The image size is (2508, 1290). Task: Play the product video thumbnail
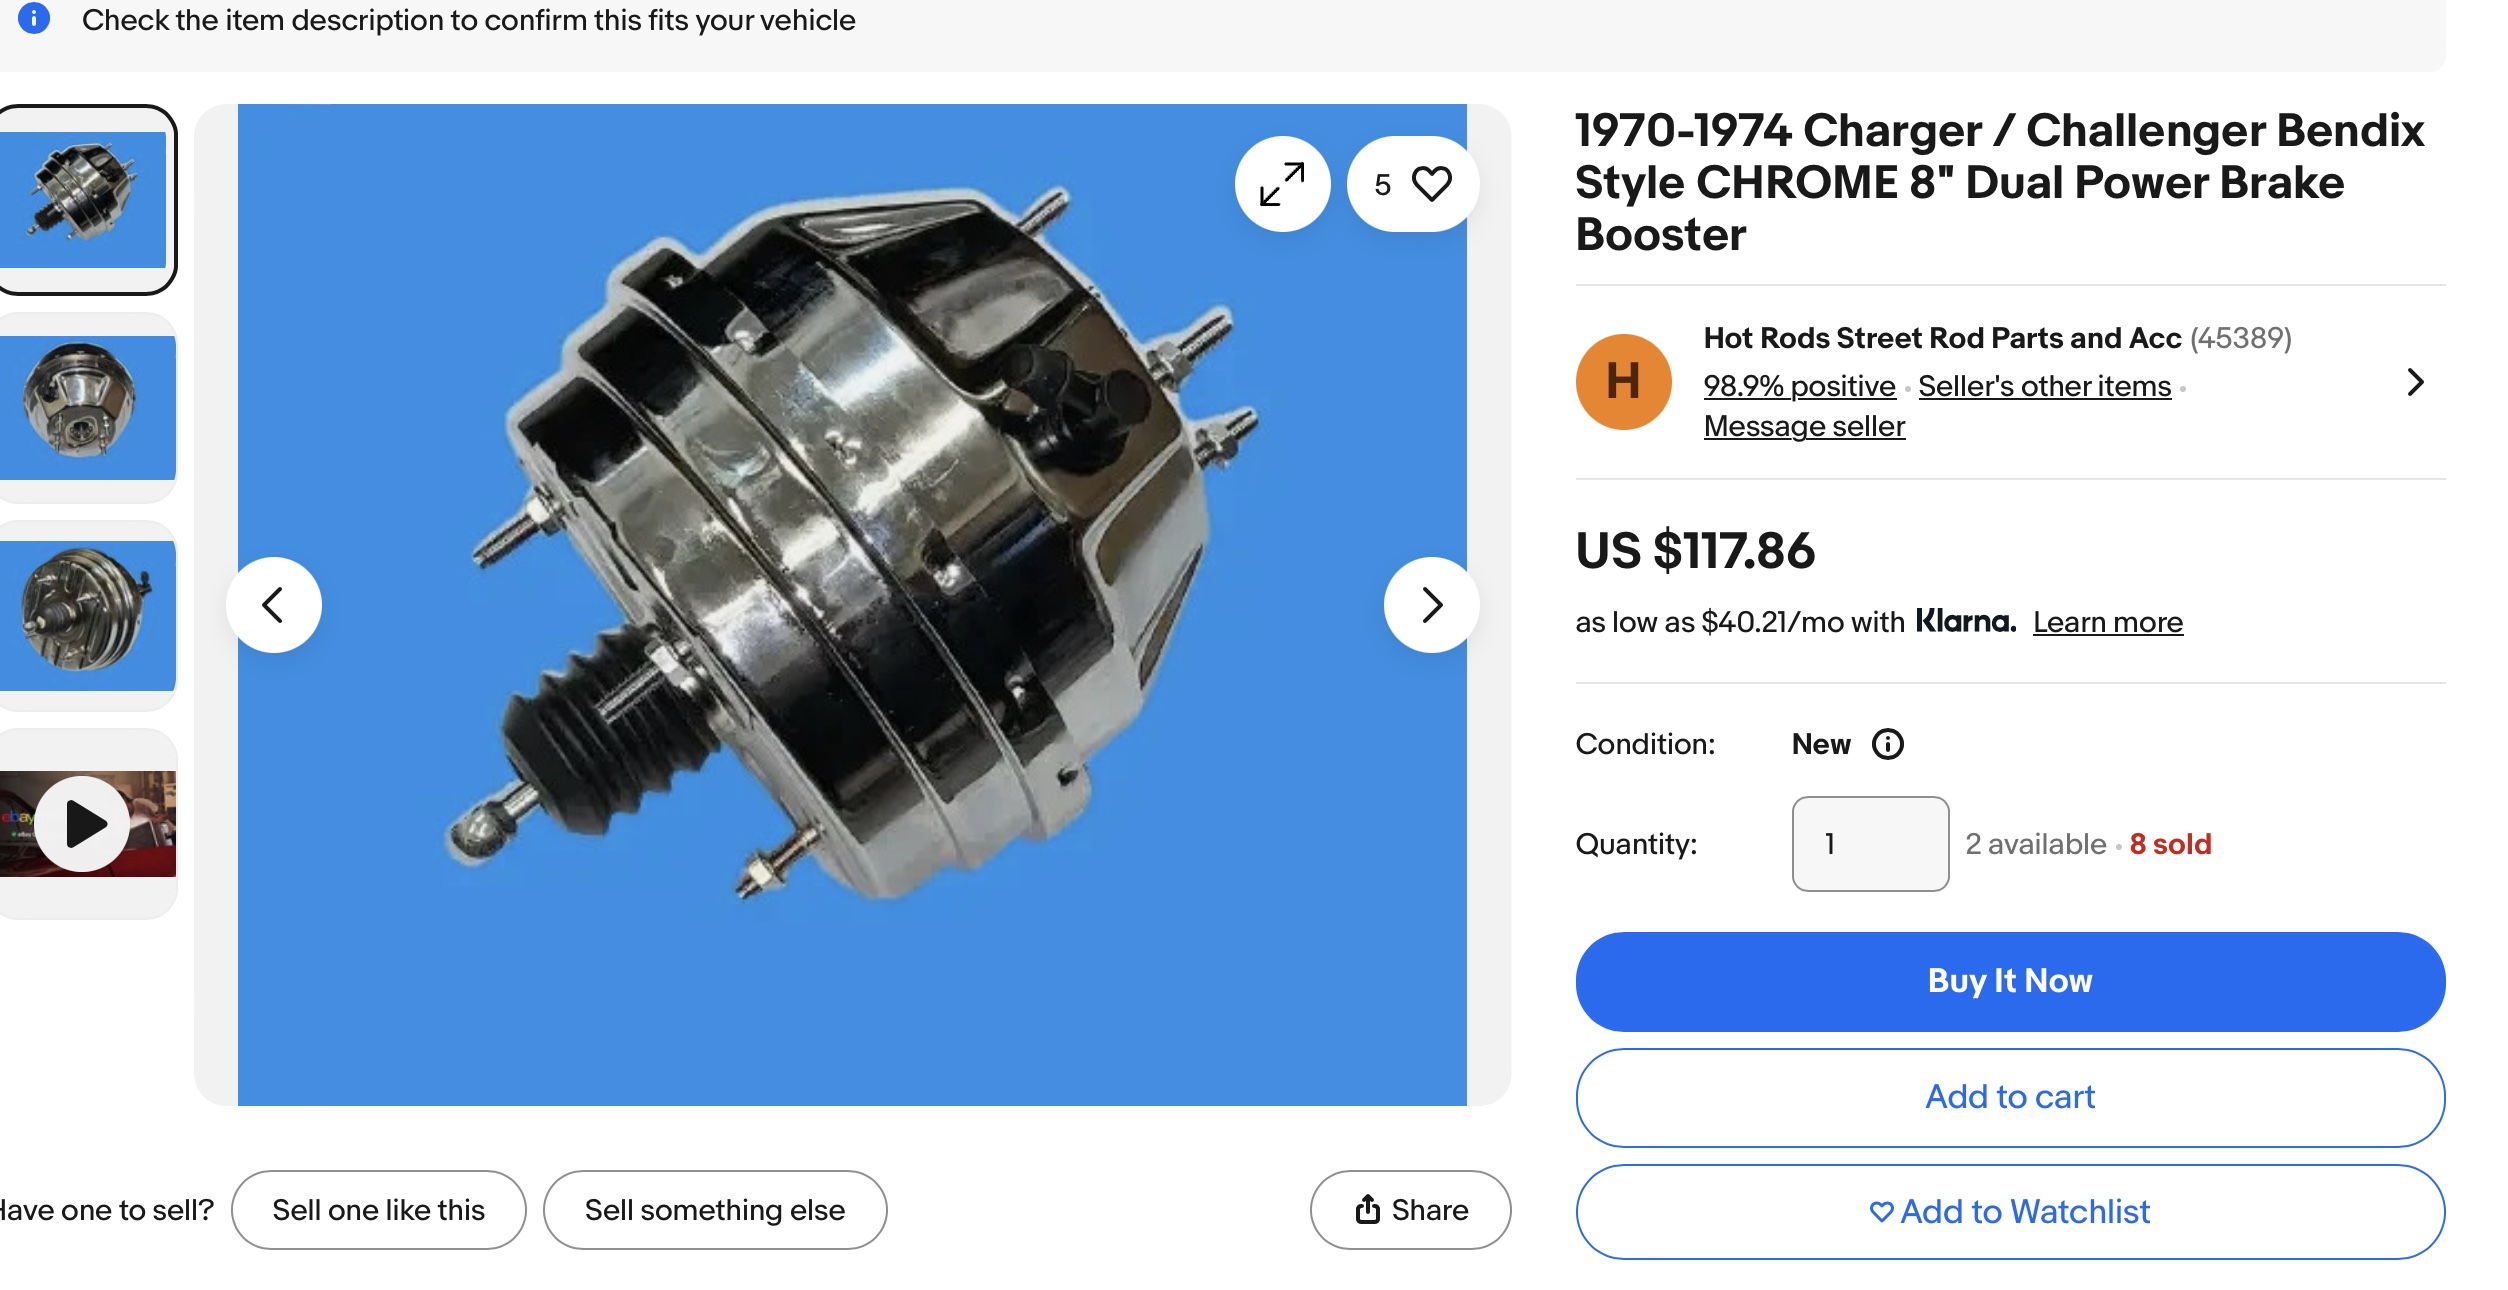(86, 824)
